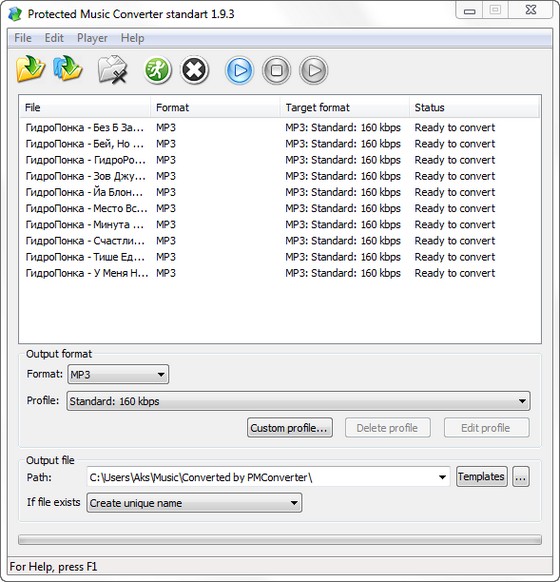Screen dimensions: 560x582
Task: Click the add files folder icon
Action: 30,69
